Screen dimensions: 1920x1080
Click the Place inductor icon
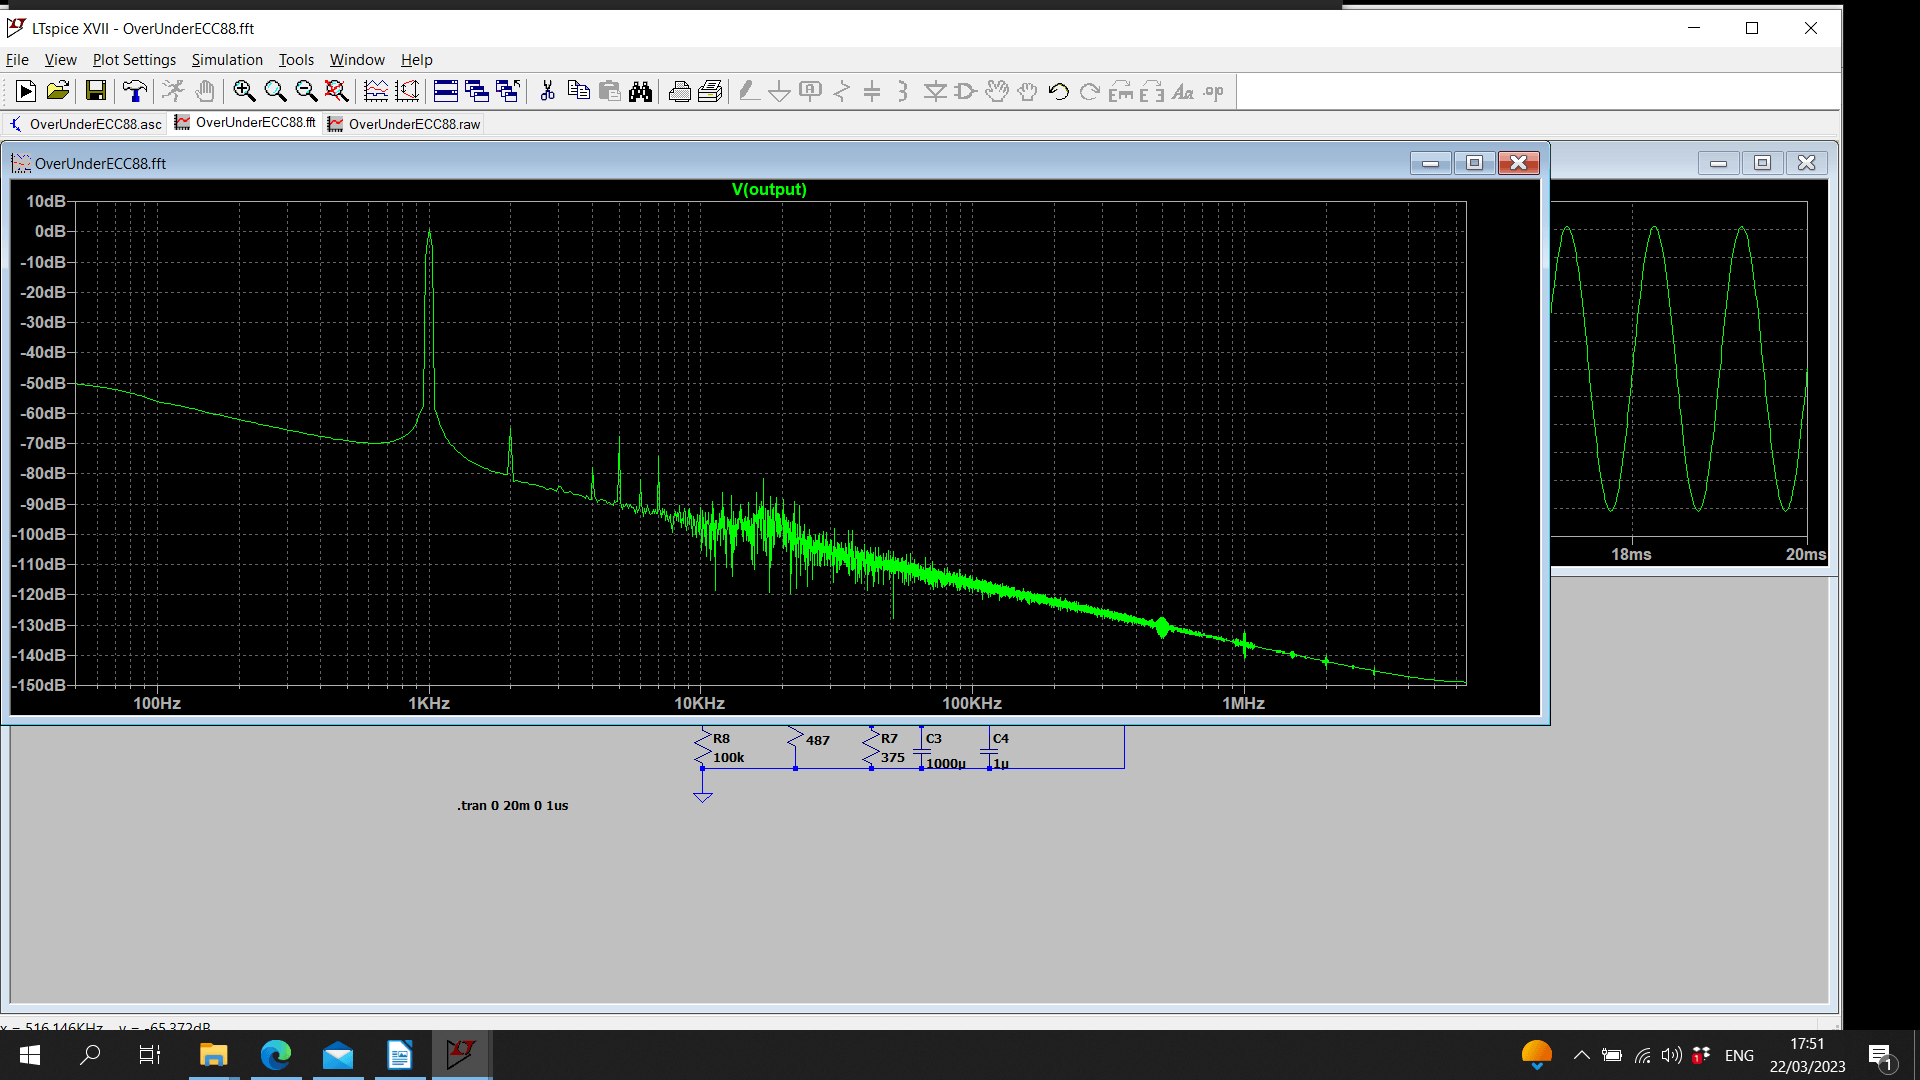click(x=903, y=92)
